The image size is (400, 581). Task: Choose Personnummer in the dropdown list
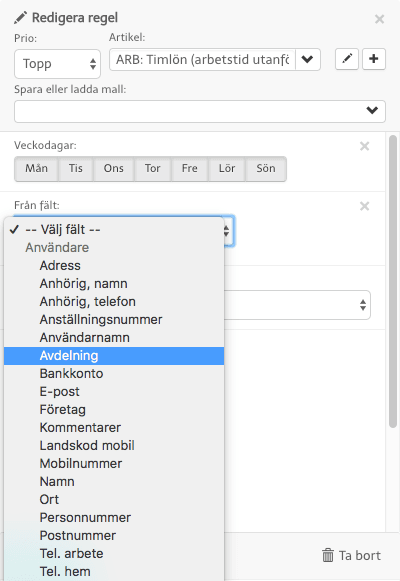pyautogui.click(x=114, y=518)
